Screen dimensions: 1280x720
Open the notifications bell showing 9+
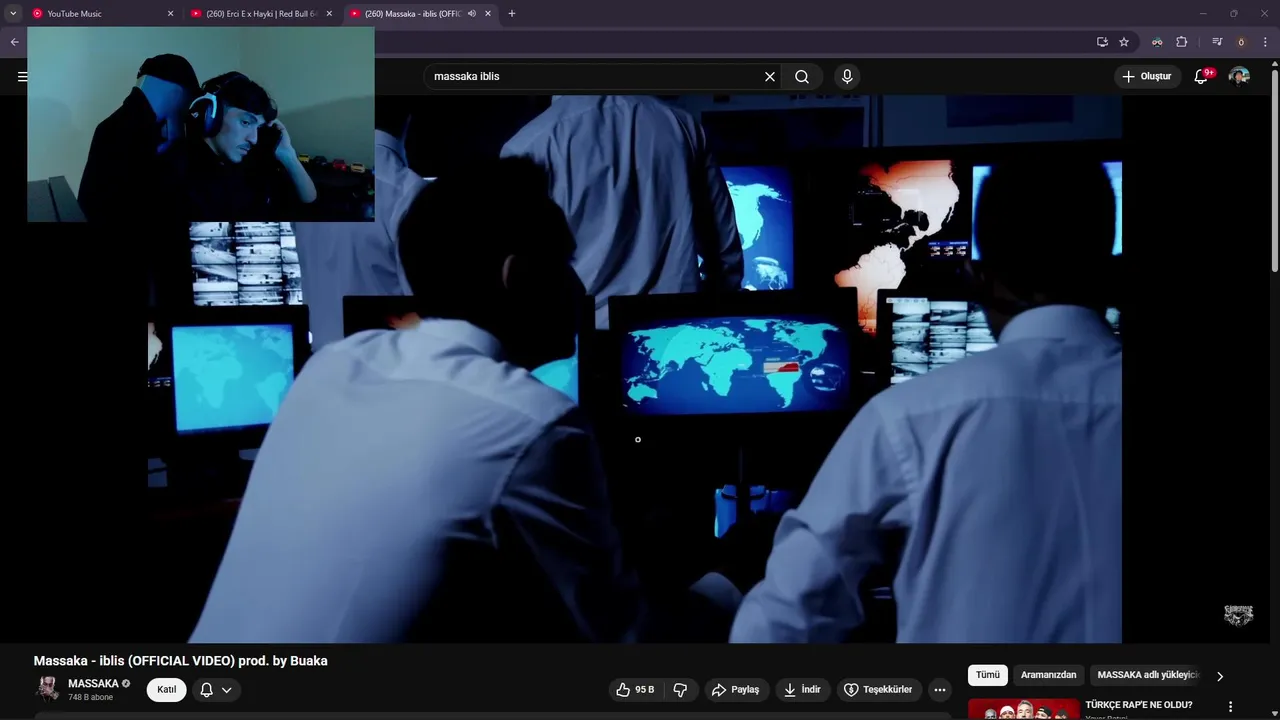tap(1202, 77)
